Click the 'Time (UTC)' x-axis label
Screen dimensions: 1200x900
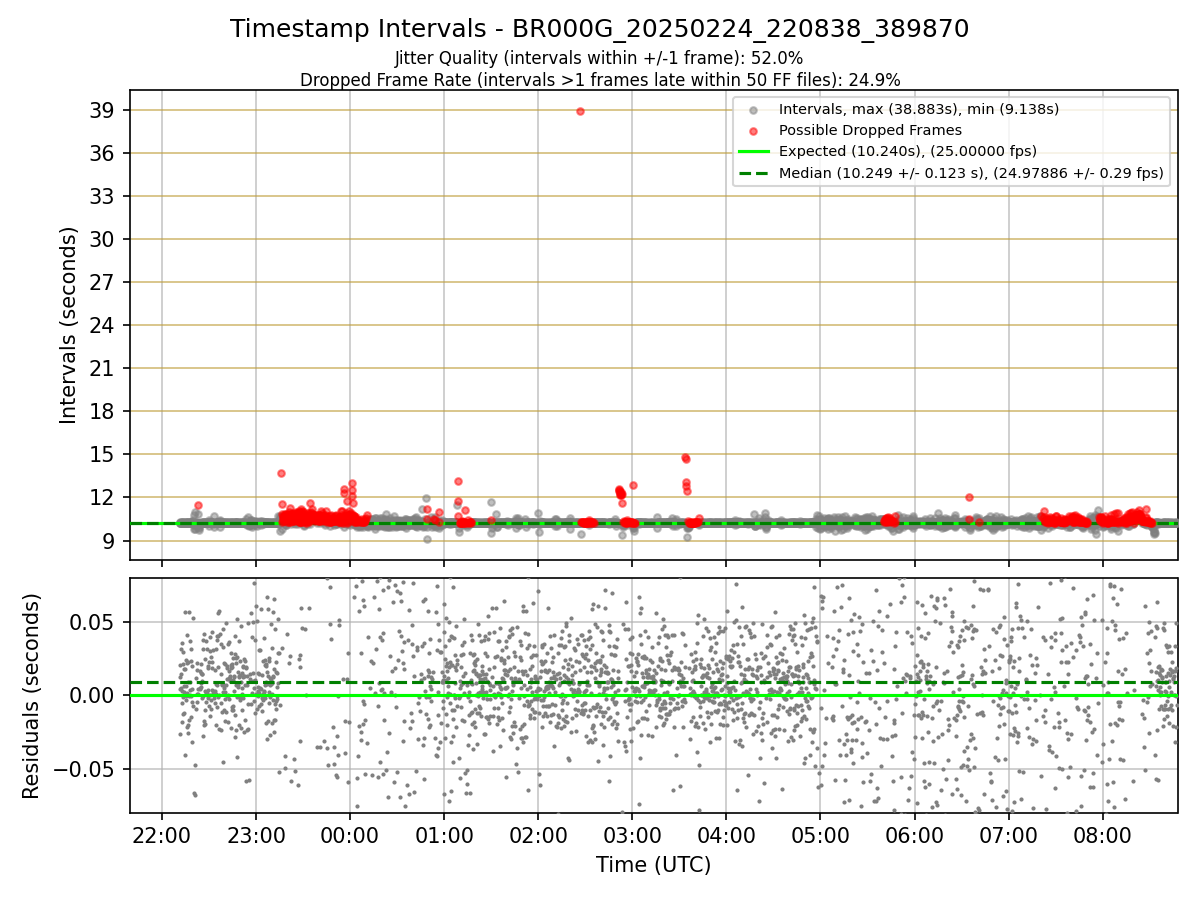653,865
